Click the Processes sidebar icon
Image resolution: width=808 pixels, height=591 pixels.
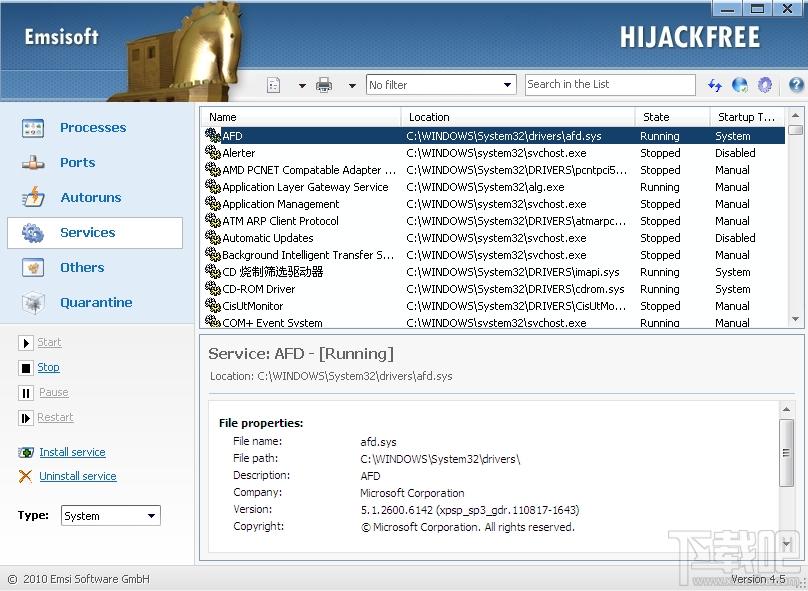33,128
